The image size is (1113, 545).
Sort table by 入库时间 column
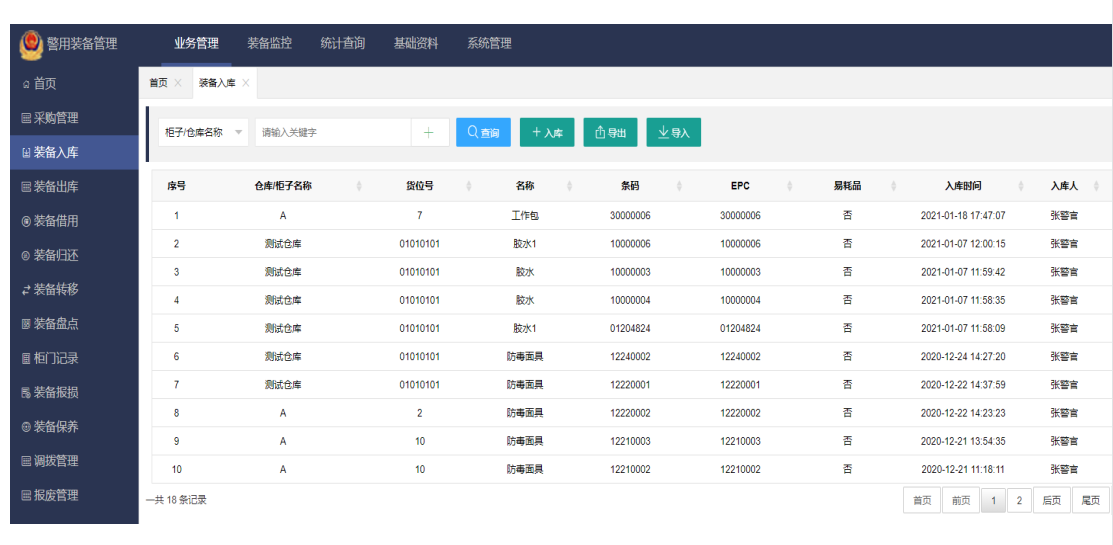point(1021,186)
